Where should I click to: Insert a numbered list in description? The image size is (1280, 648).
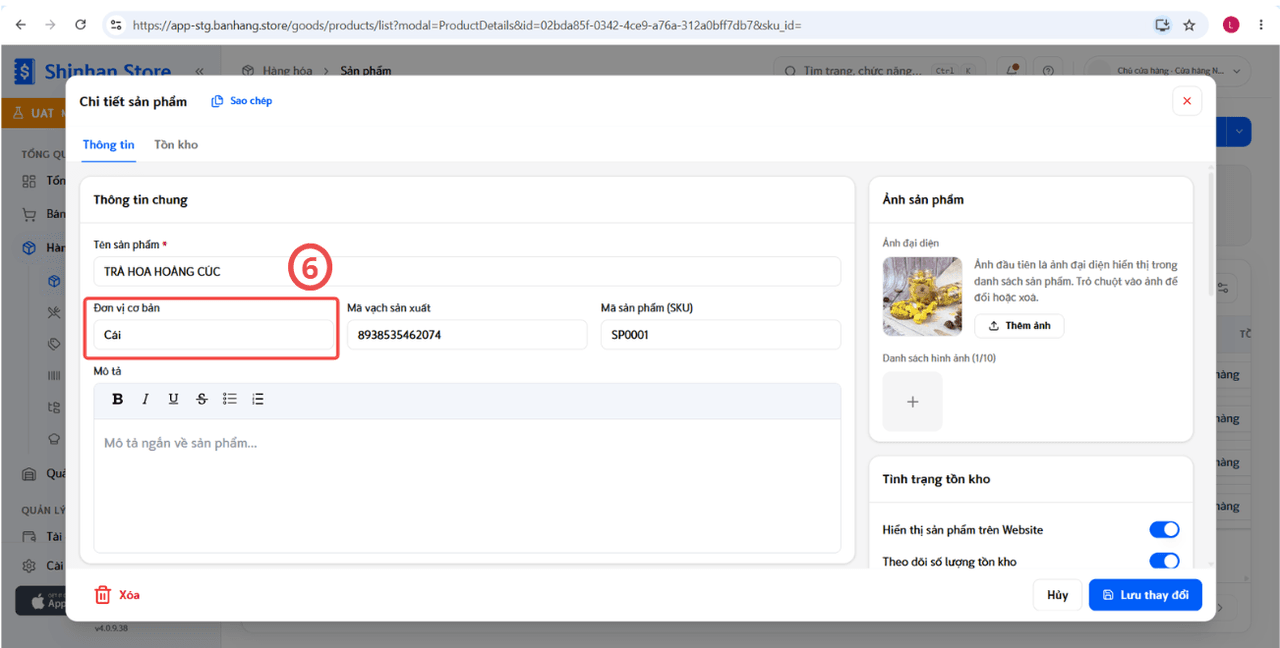[257, 399]
